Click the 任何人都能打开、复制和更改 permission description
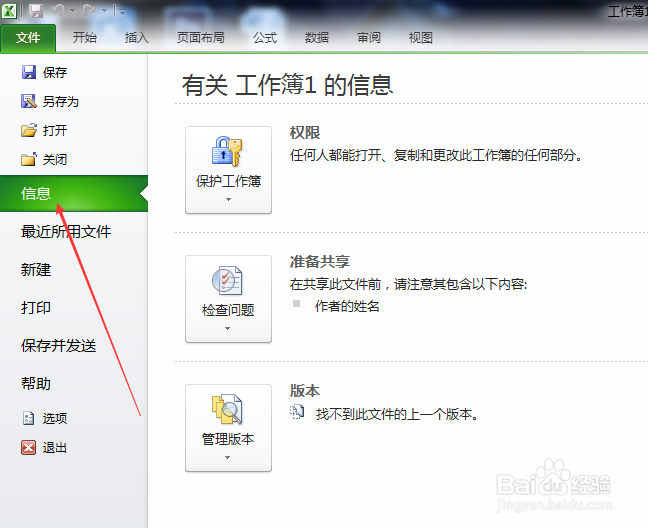 point(436,155)
